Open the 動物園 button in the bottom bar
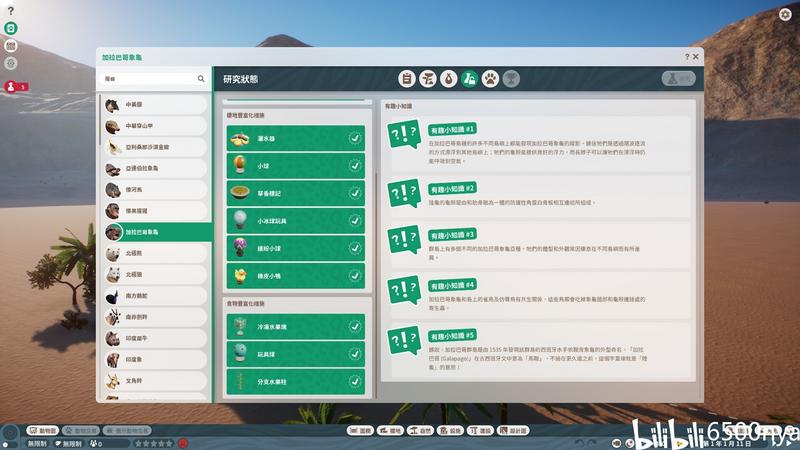The height and width of the screenshot is (450, 800). click(x=42, y=431)
